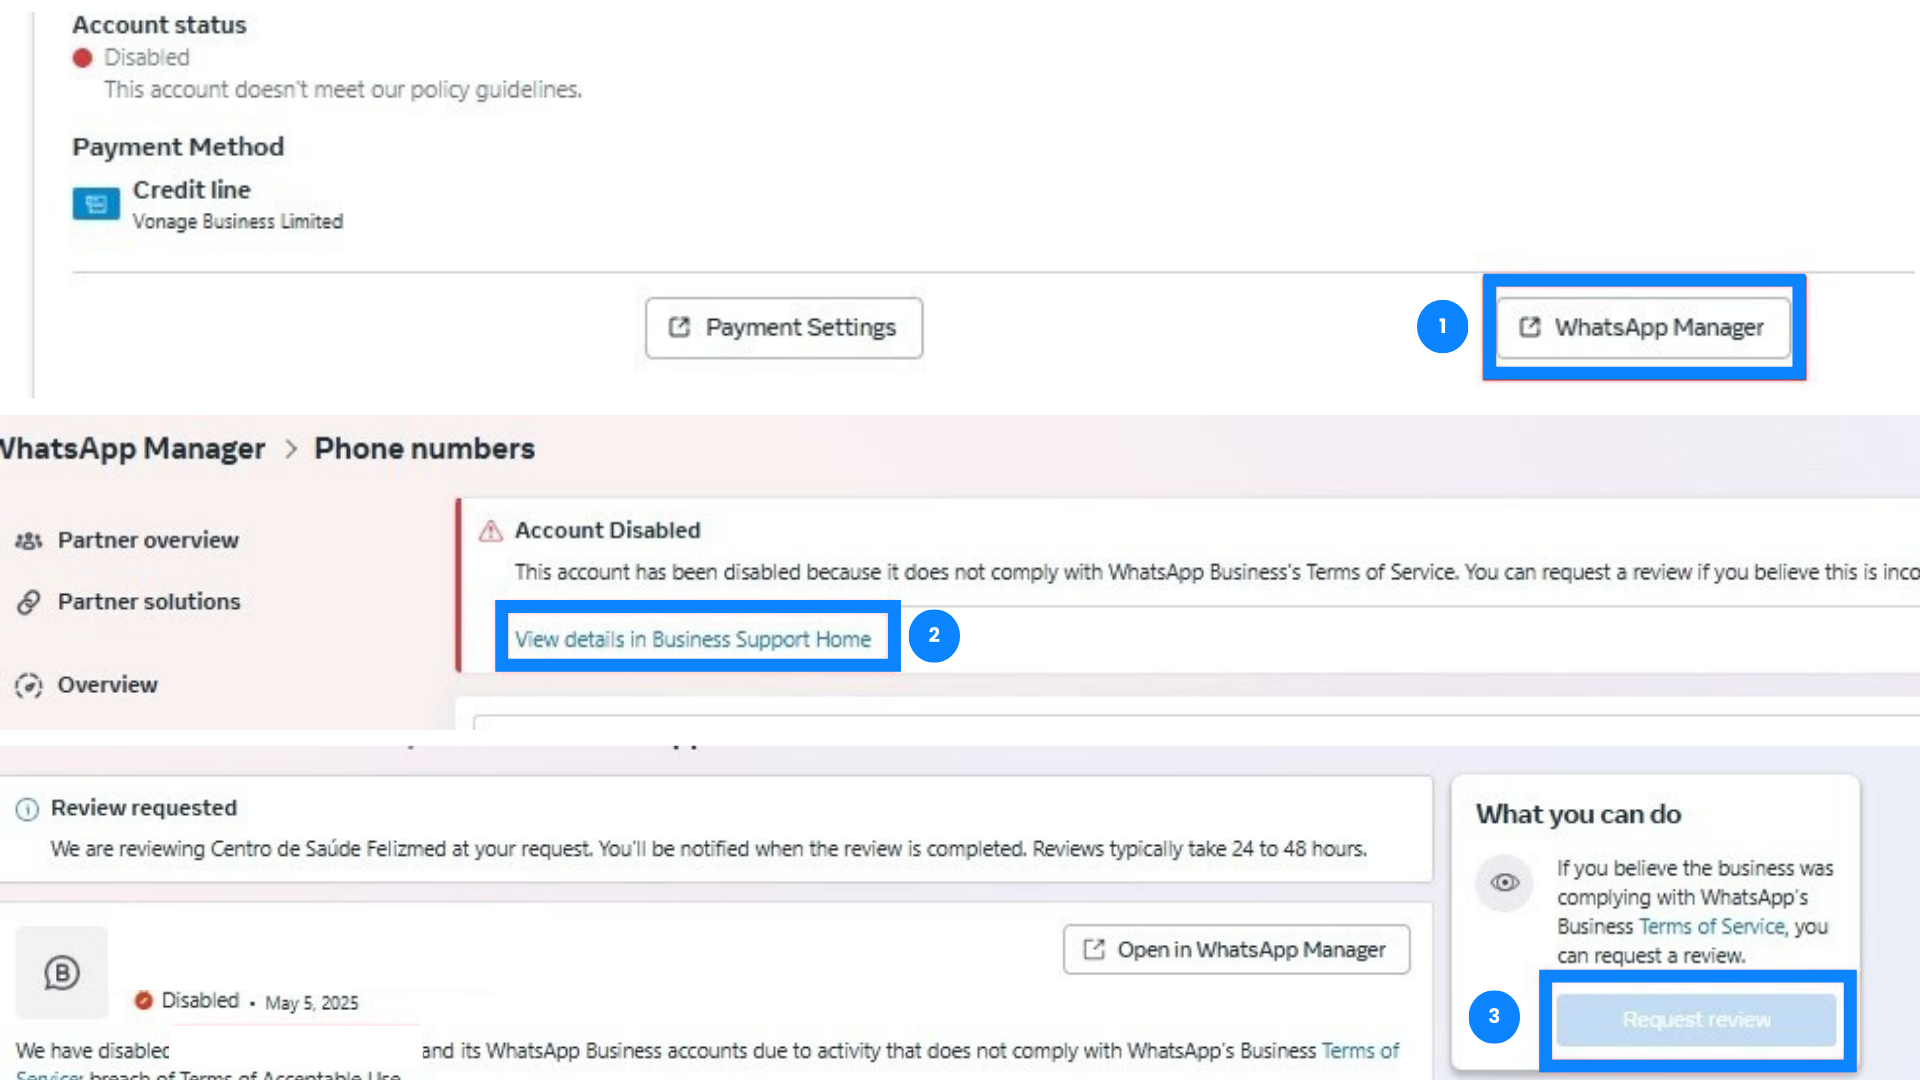The width and height of the screenshot is (1920, 1080).
Task: Click the step 2 blue circle marker
Action: 933,635
